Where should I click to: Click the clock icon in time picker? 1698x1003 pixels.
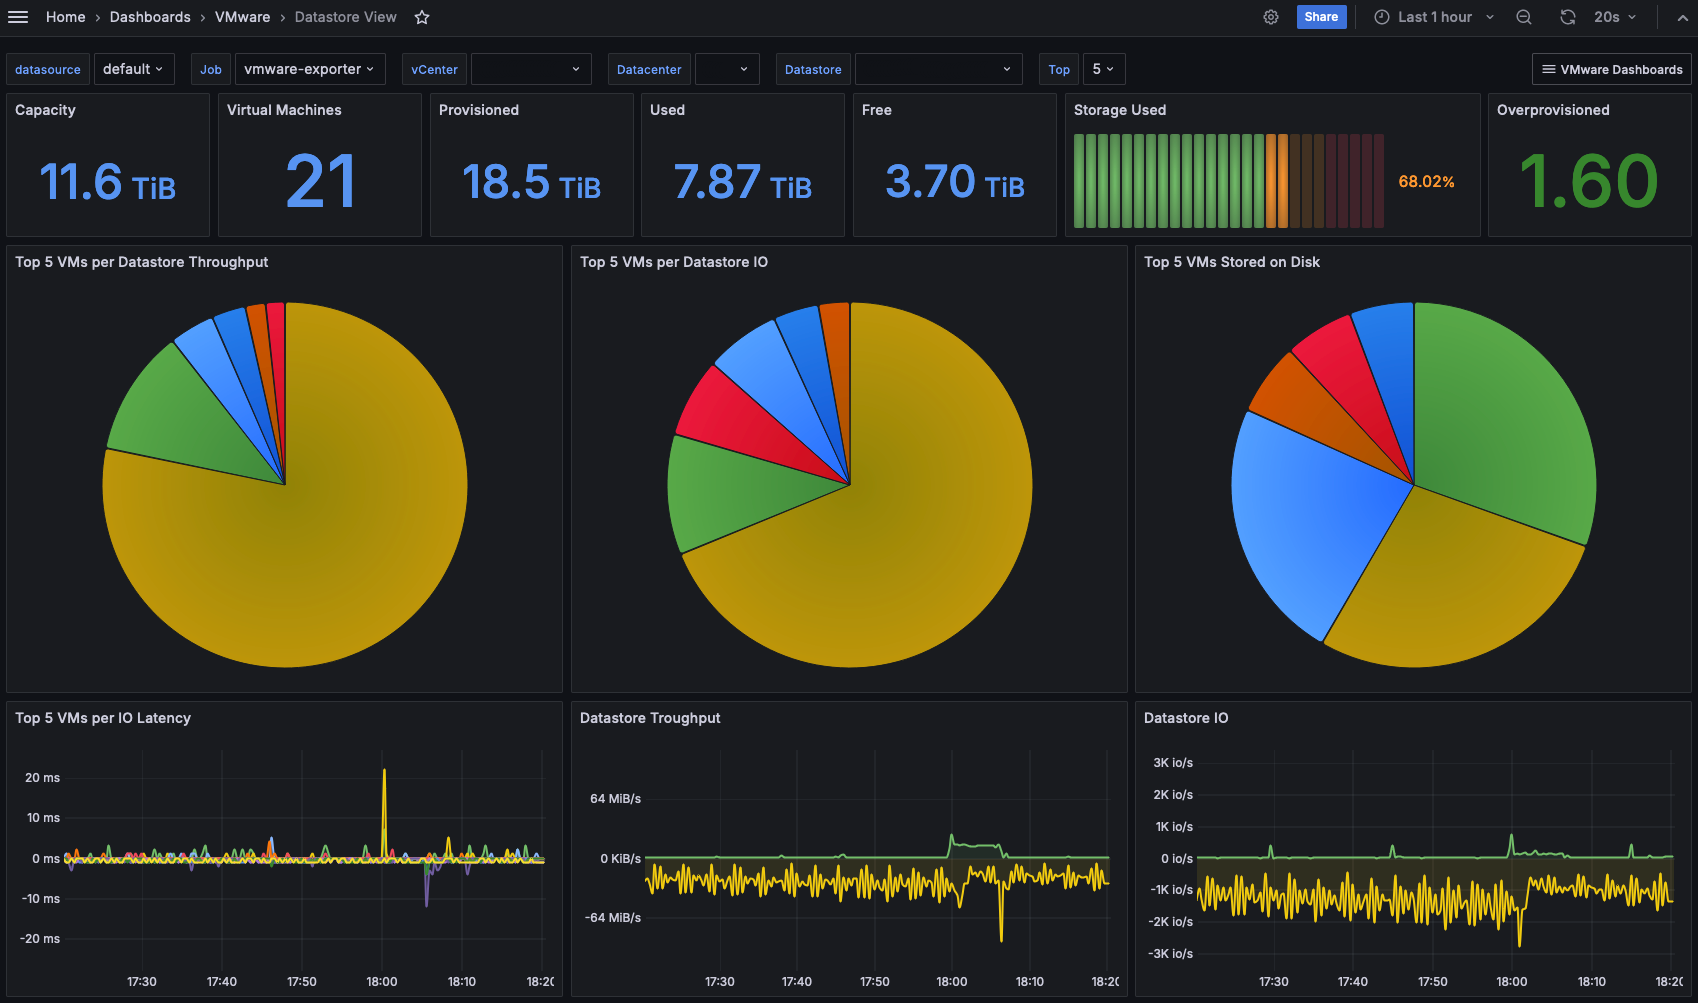coord(1382,17)
